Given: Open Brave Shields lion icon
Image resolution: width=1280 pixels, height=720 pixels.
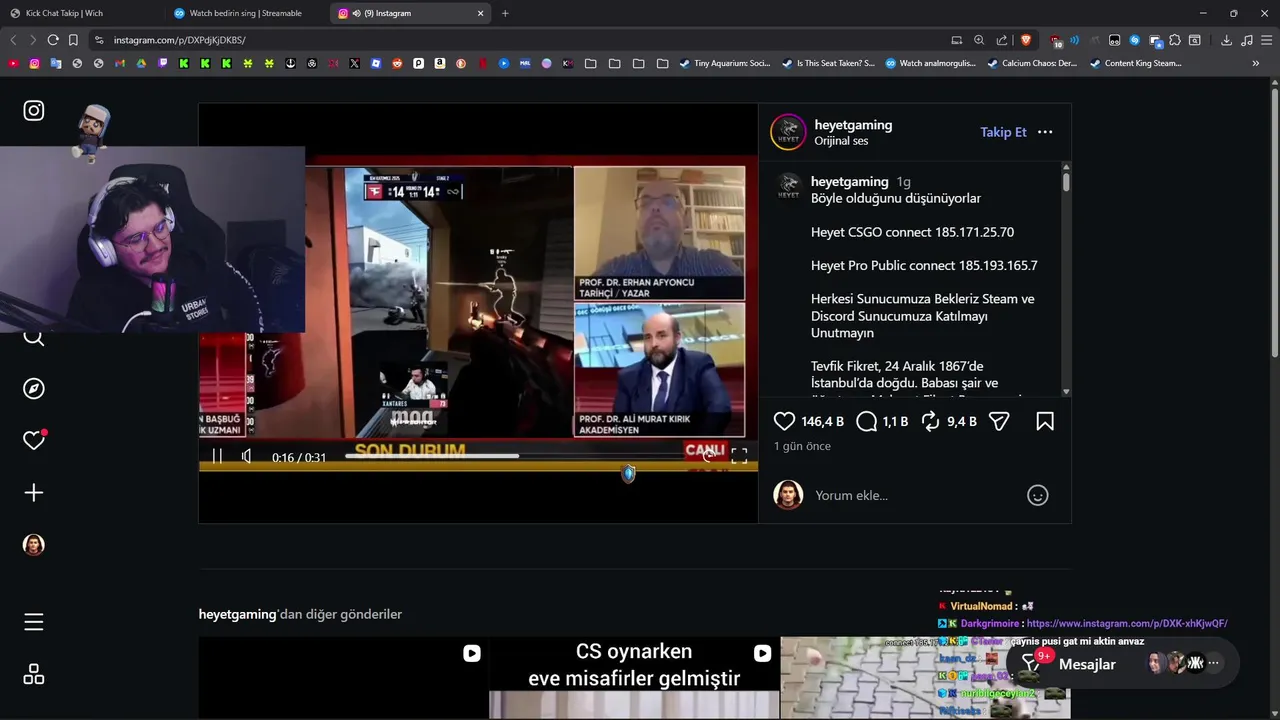Looking at the screenshot, I should pos(1025,40).
